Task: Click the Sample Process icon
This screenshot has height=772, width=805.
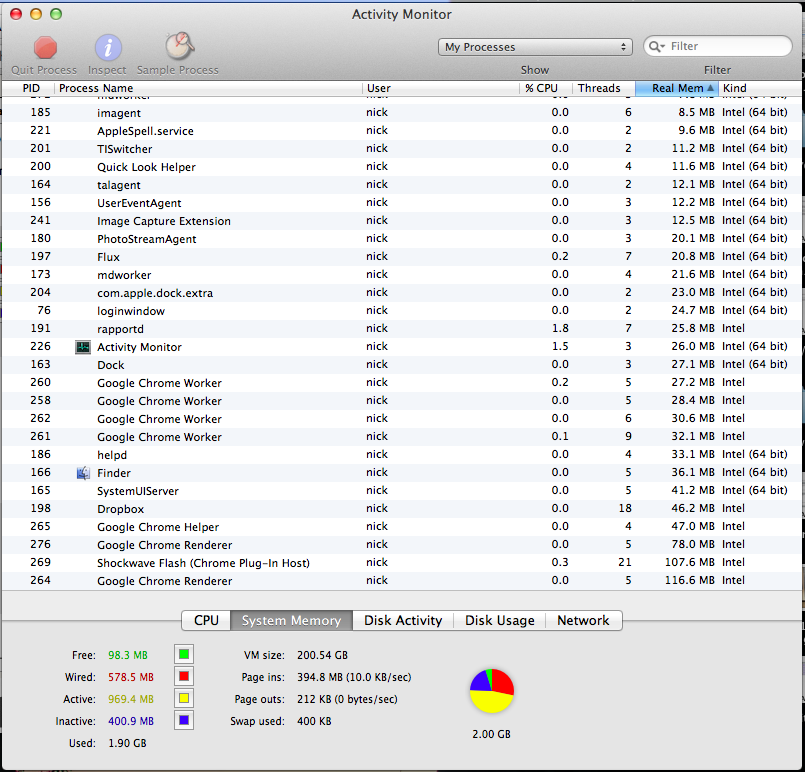Action: coord(179,47)
